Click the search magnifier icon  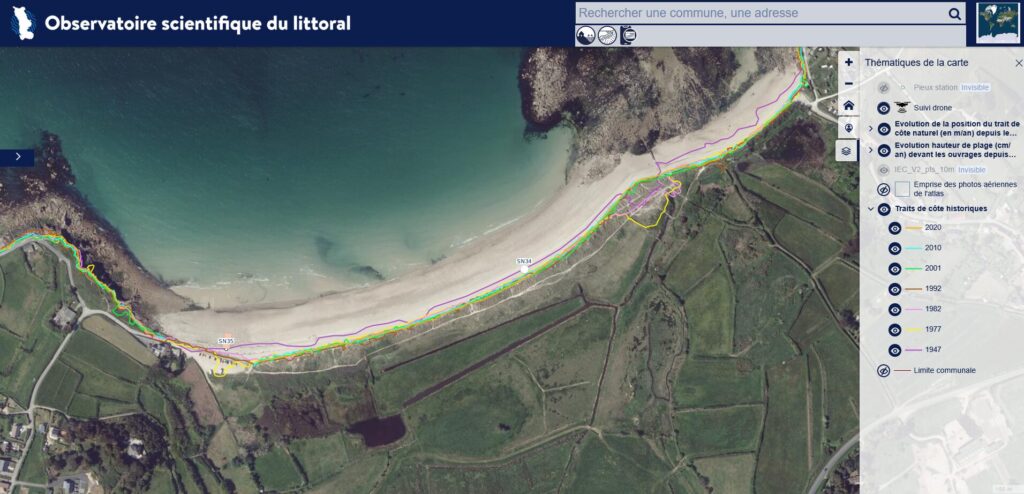(954, 13)
